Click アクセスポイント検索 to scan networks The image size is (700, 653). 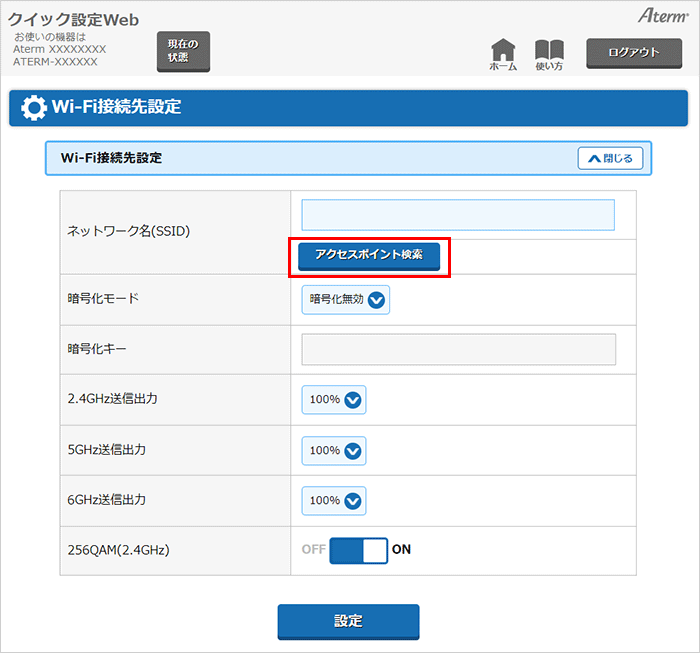[x=369, y=255]
